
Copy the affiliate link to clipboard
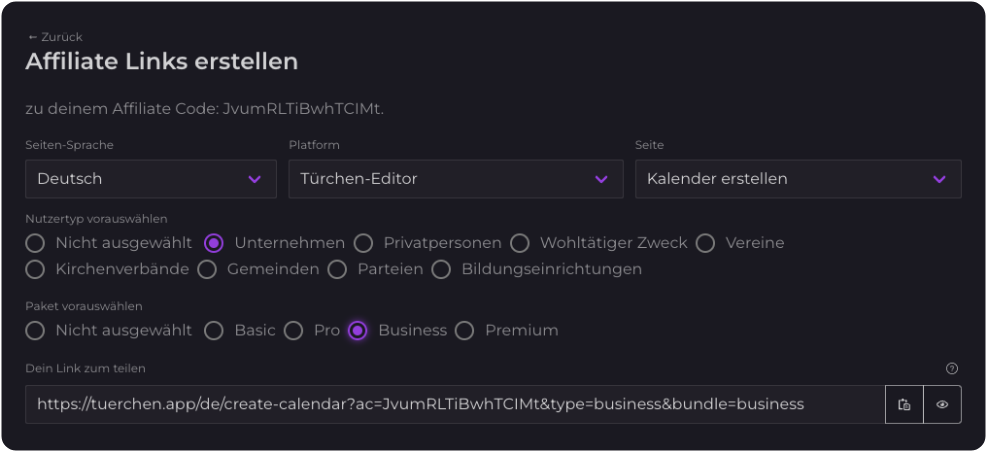(904, 405)
